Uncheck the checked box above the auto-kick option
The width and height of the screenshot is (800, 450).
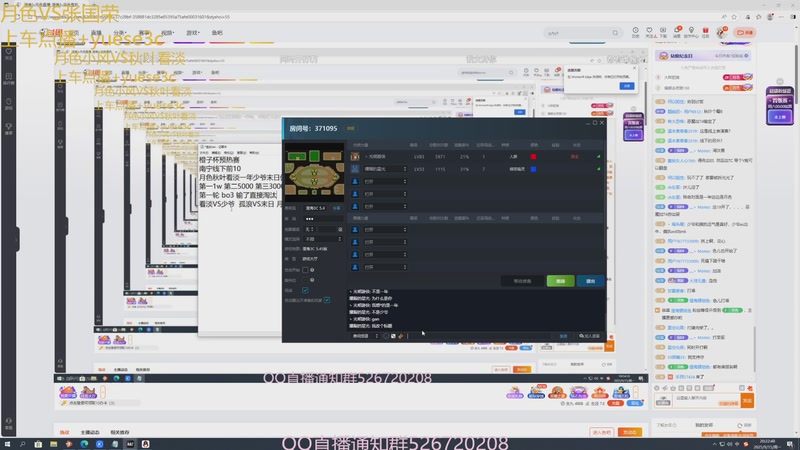pyautogui.click(x=305, y=290)
